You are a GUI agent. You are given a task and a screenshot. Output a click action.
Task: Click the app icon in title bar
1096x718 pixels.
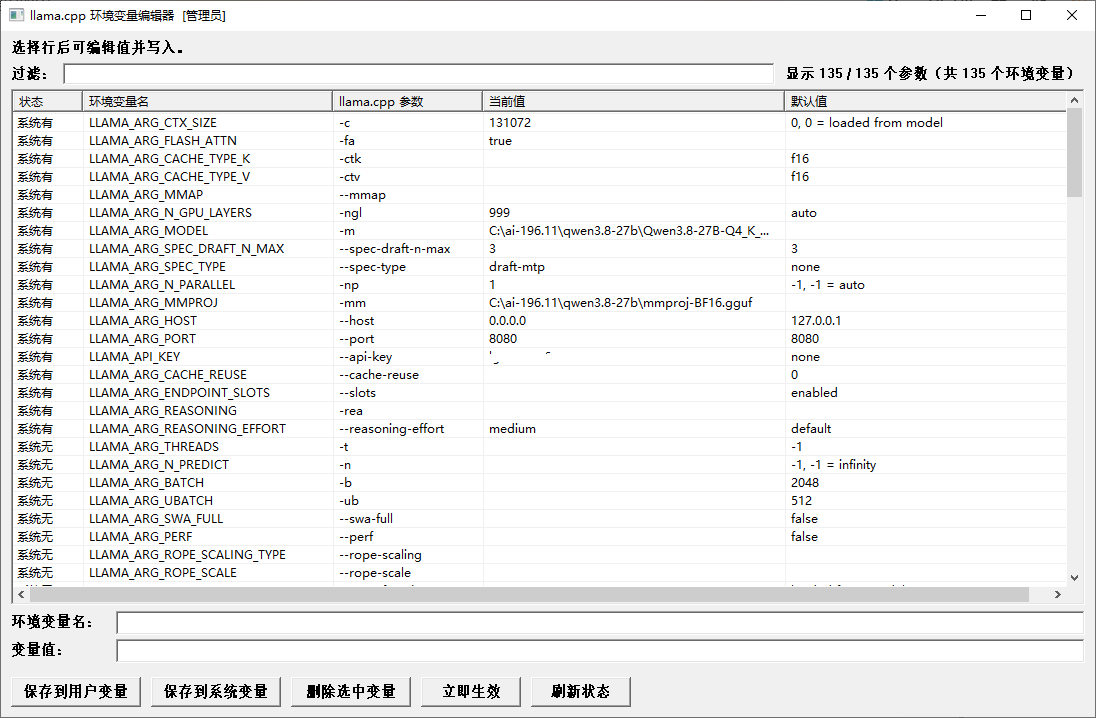click(16, 15)
